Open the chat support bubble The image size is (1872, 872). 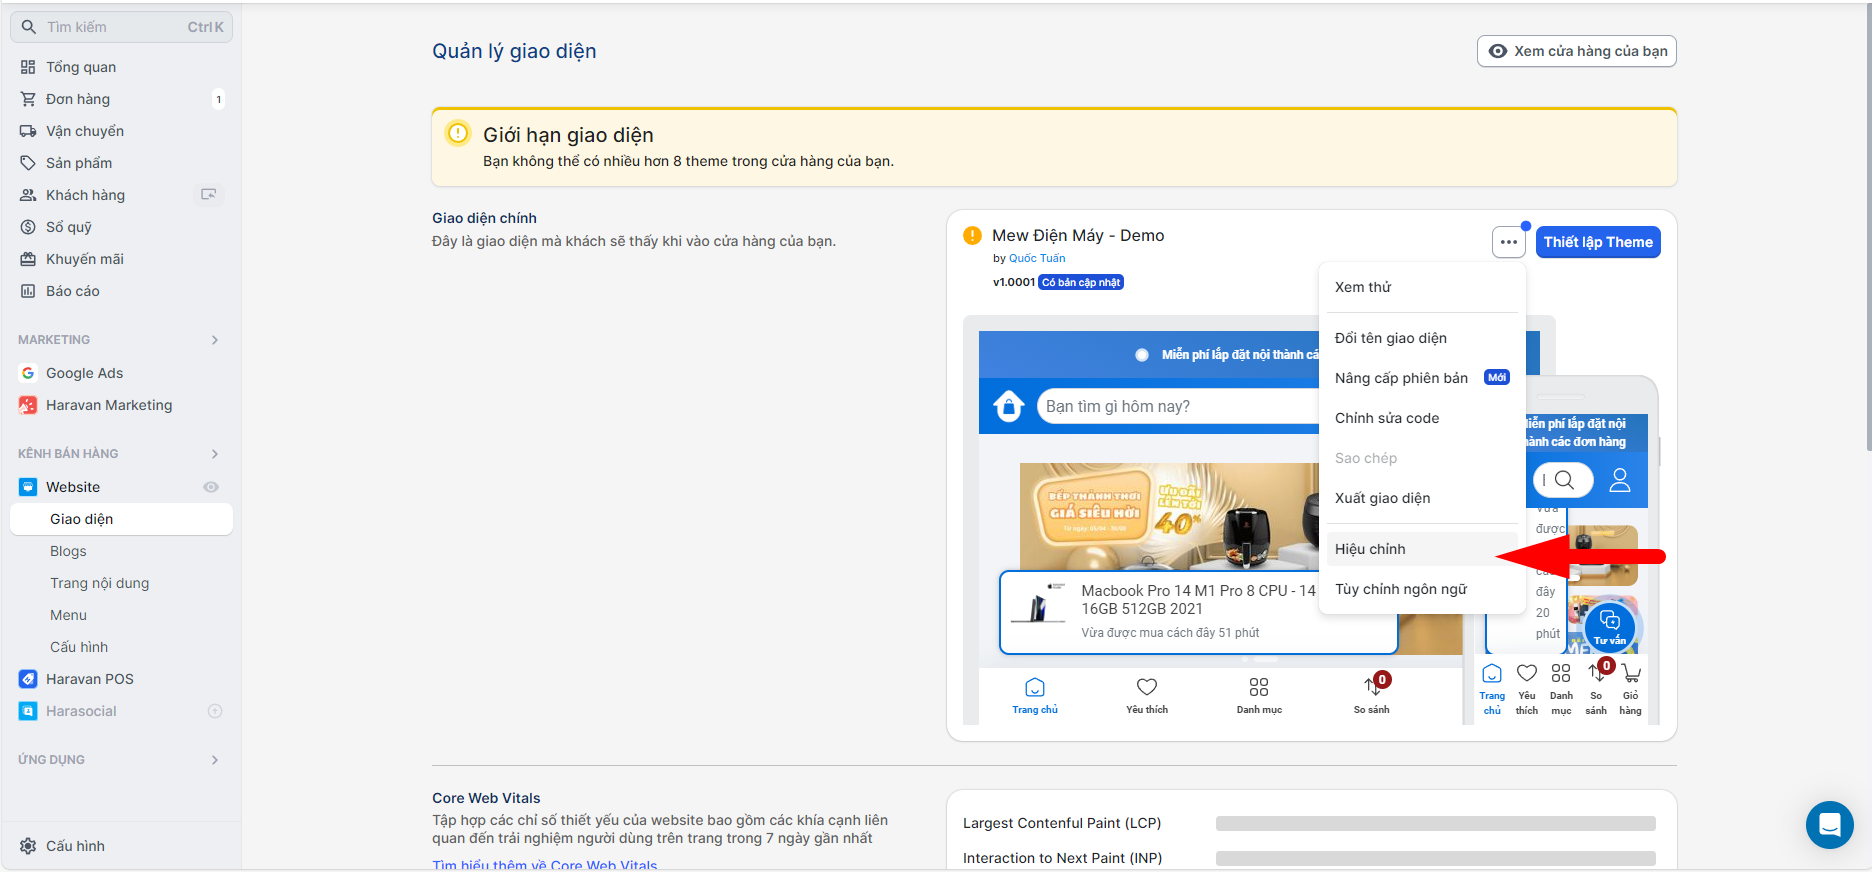pos(1829,825)
